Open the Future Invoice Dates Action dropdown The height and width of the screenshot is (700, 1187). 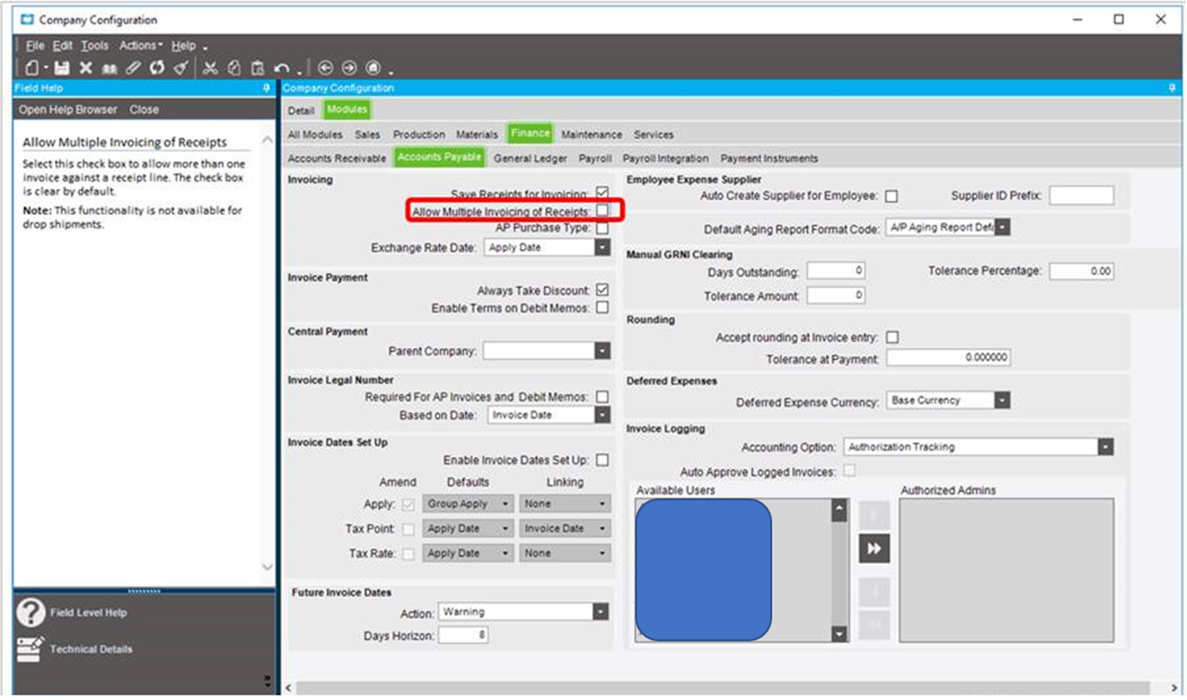600,612
